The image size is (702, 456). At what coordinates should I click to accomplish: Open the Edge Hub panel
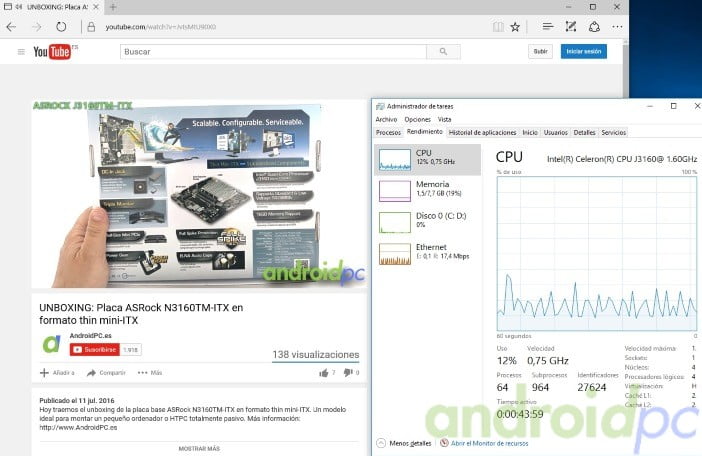point(548,27)
